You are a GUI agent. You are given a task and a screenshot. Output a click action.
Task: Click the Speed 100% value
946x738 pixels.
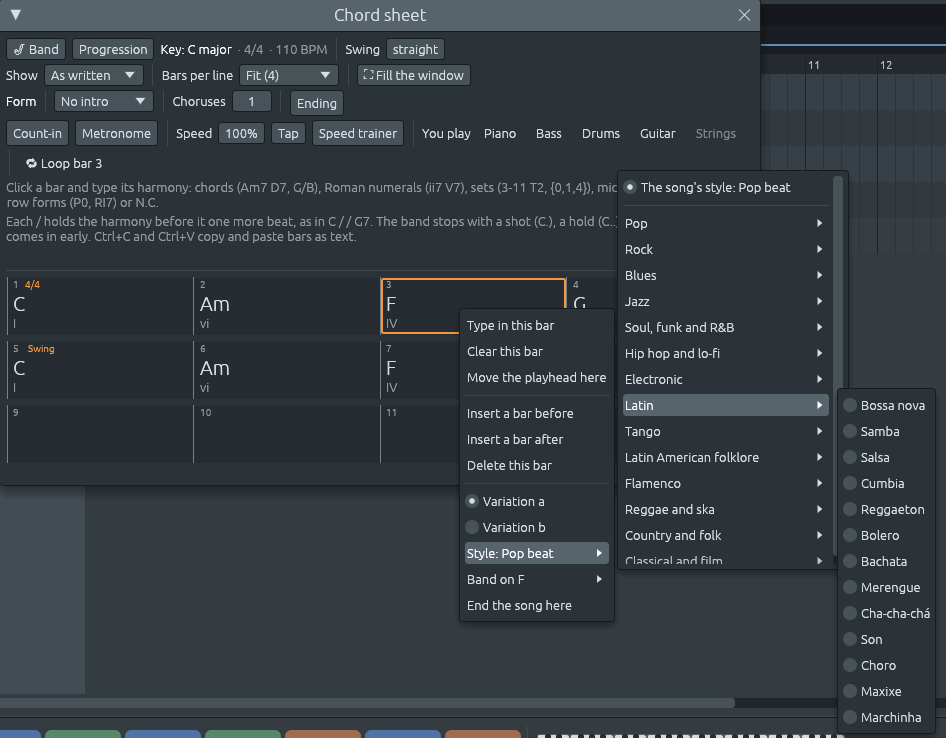tap(241, 133)
